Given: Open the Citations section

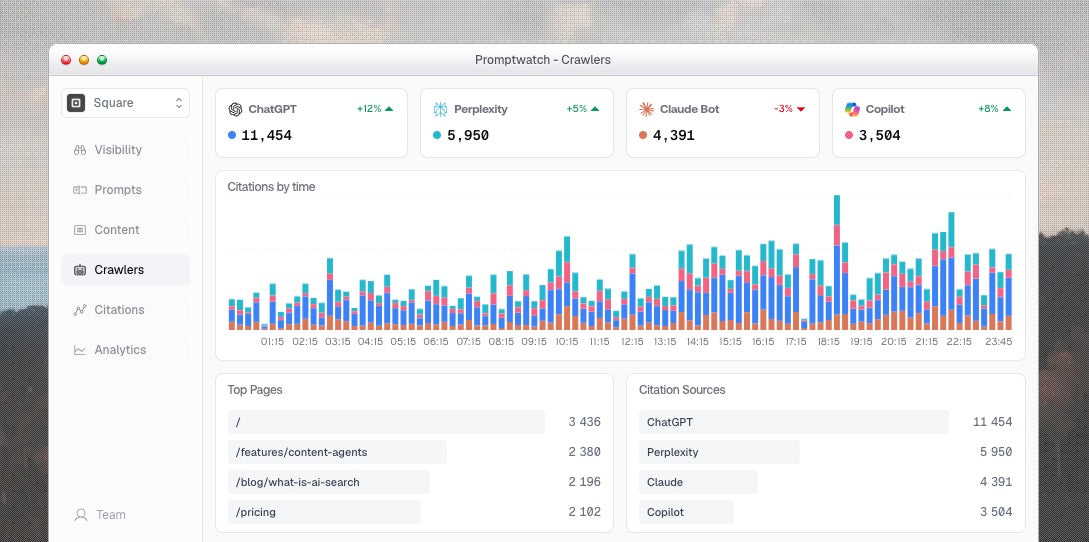Looking at the screenshot, I should 125,310.
